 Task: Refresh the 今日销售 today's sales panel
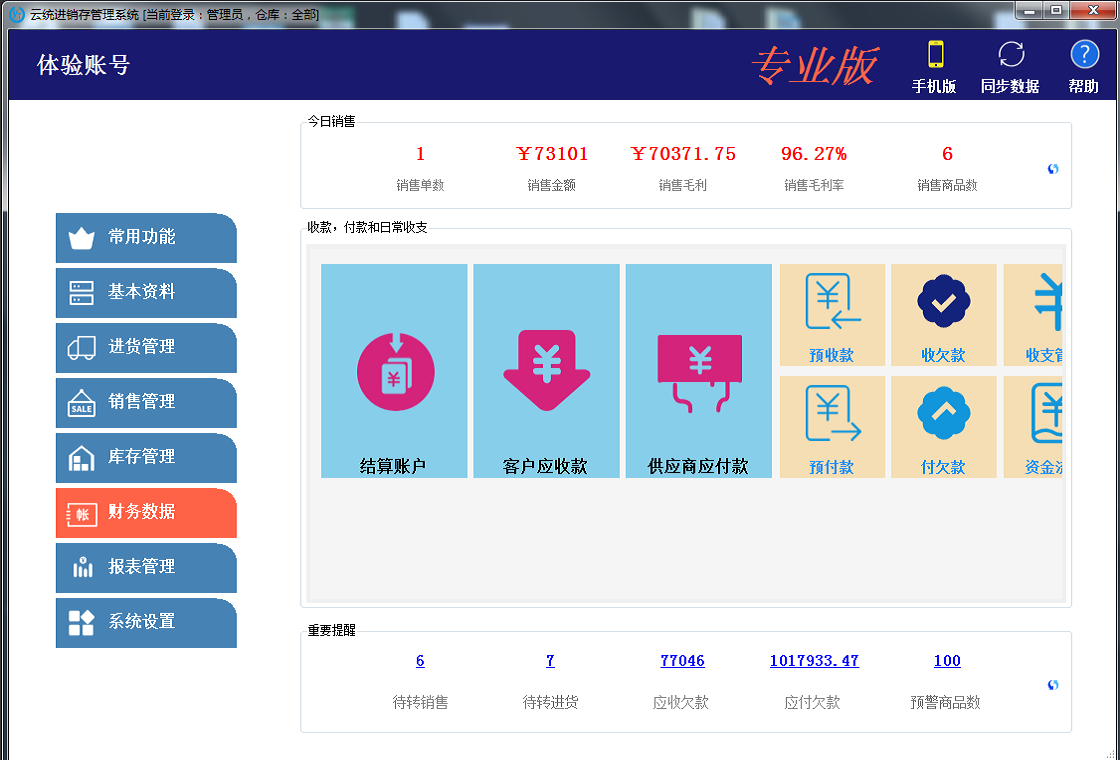[1053, 169]
